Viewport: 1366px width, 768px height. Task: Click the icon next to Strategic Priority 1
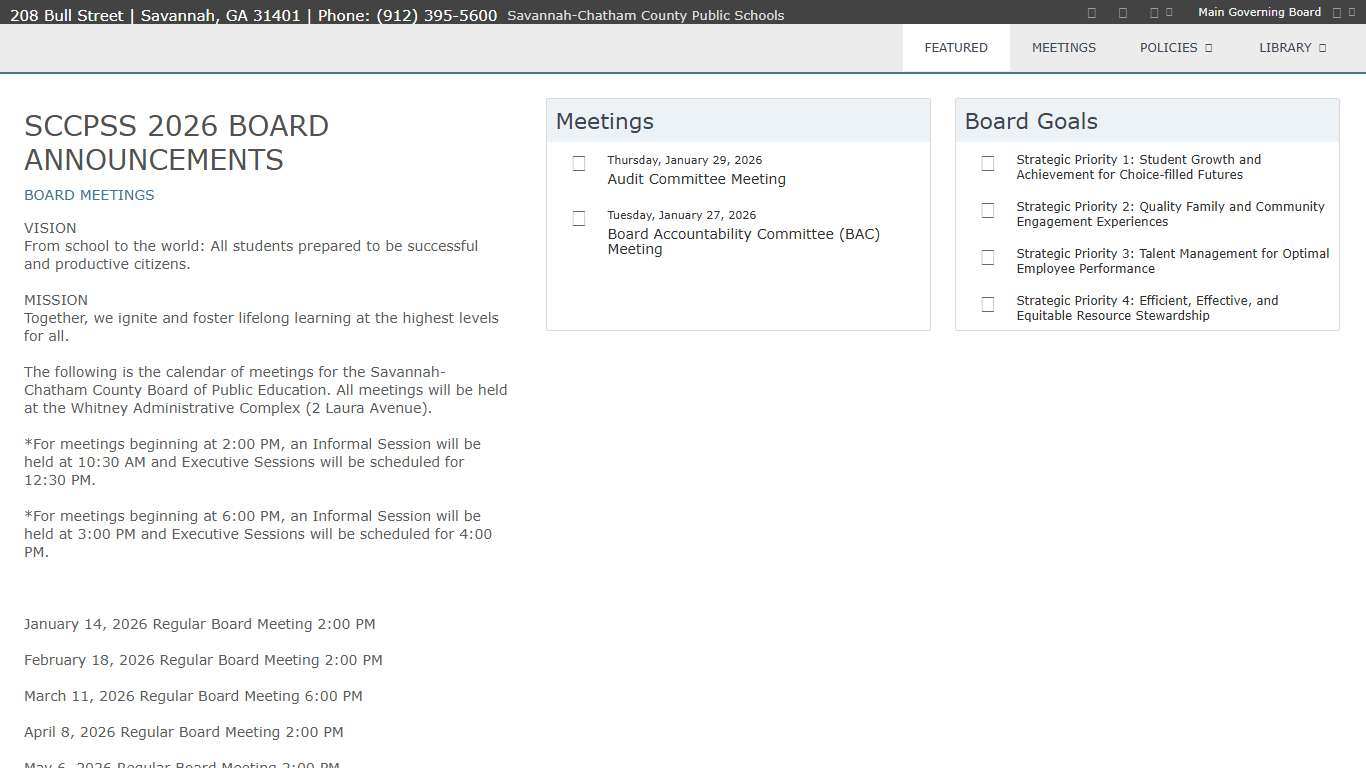coord(988,163)
